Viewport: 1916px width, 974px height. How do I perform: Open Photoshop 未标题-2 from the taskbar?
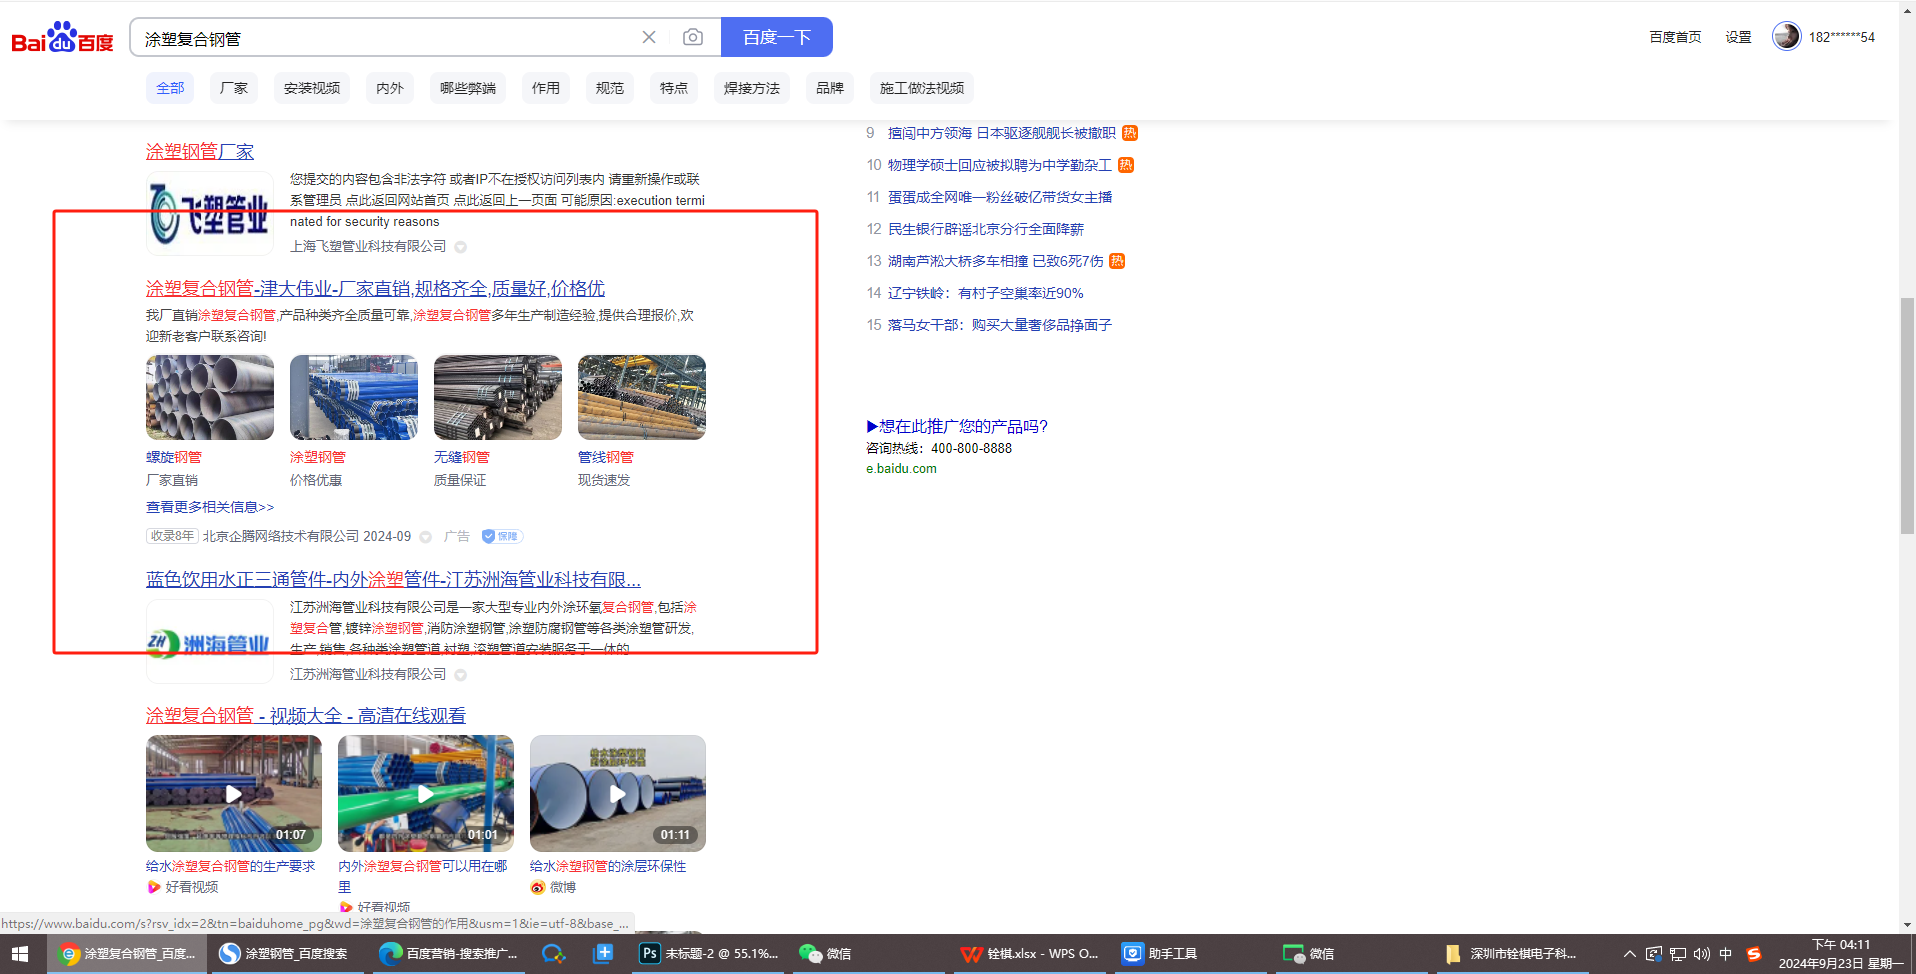click(x=710, y=954)
